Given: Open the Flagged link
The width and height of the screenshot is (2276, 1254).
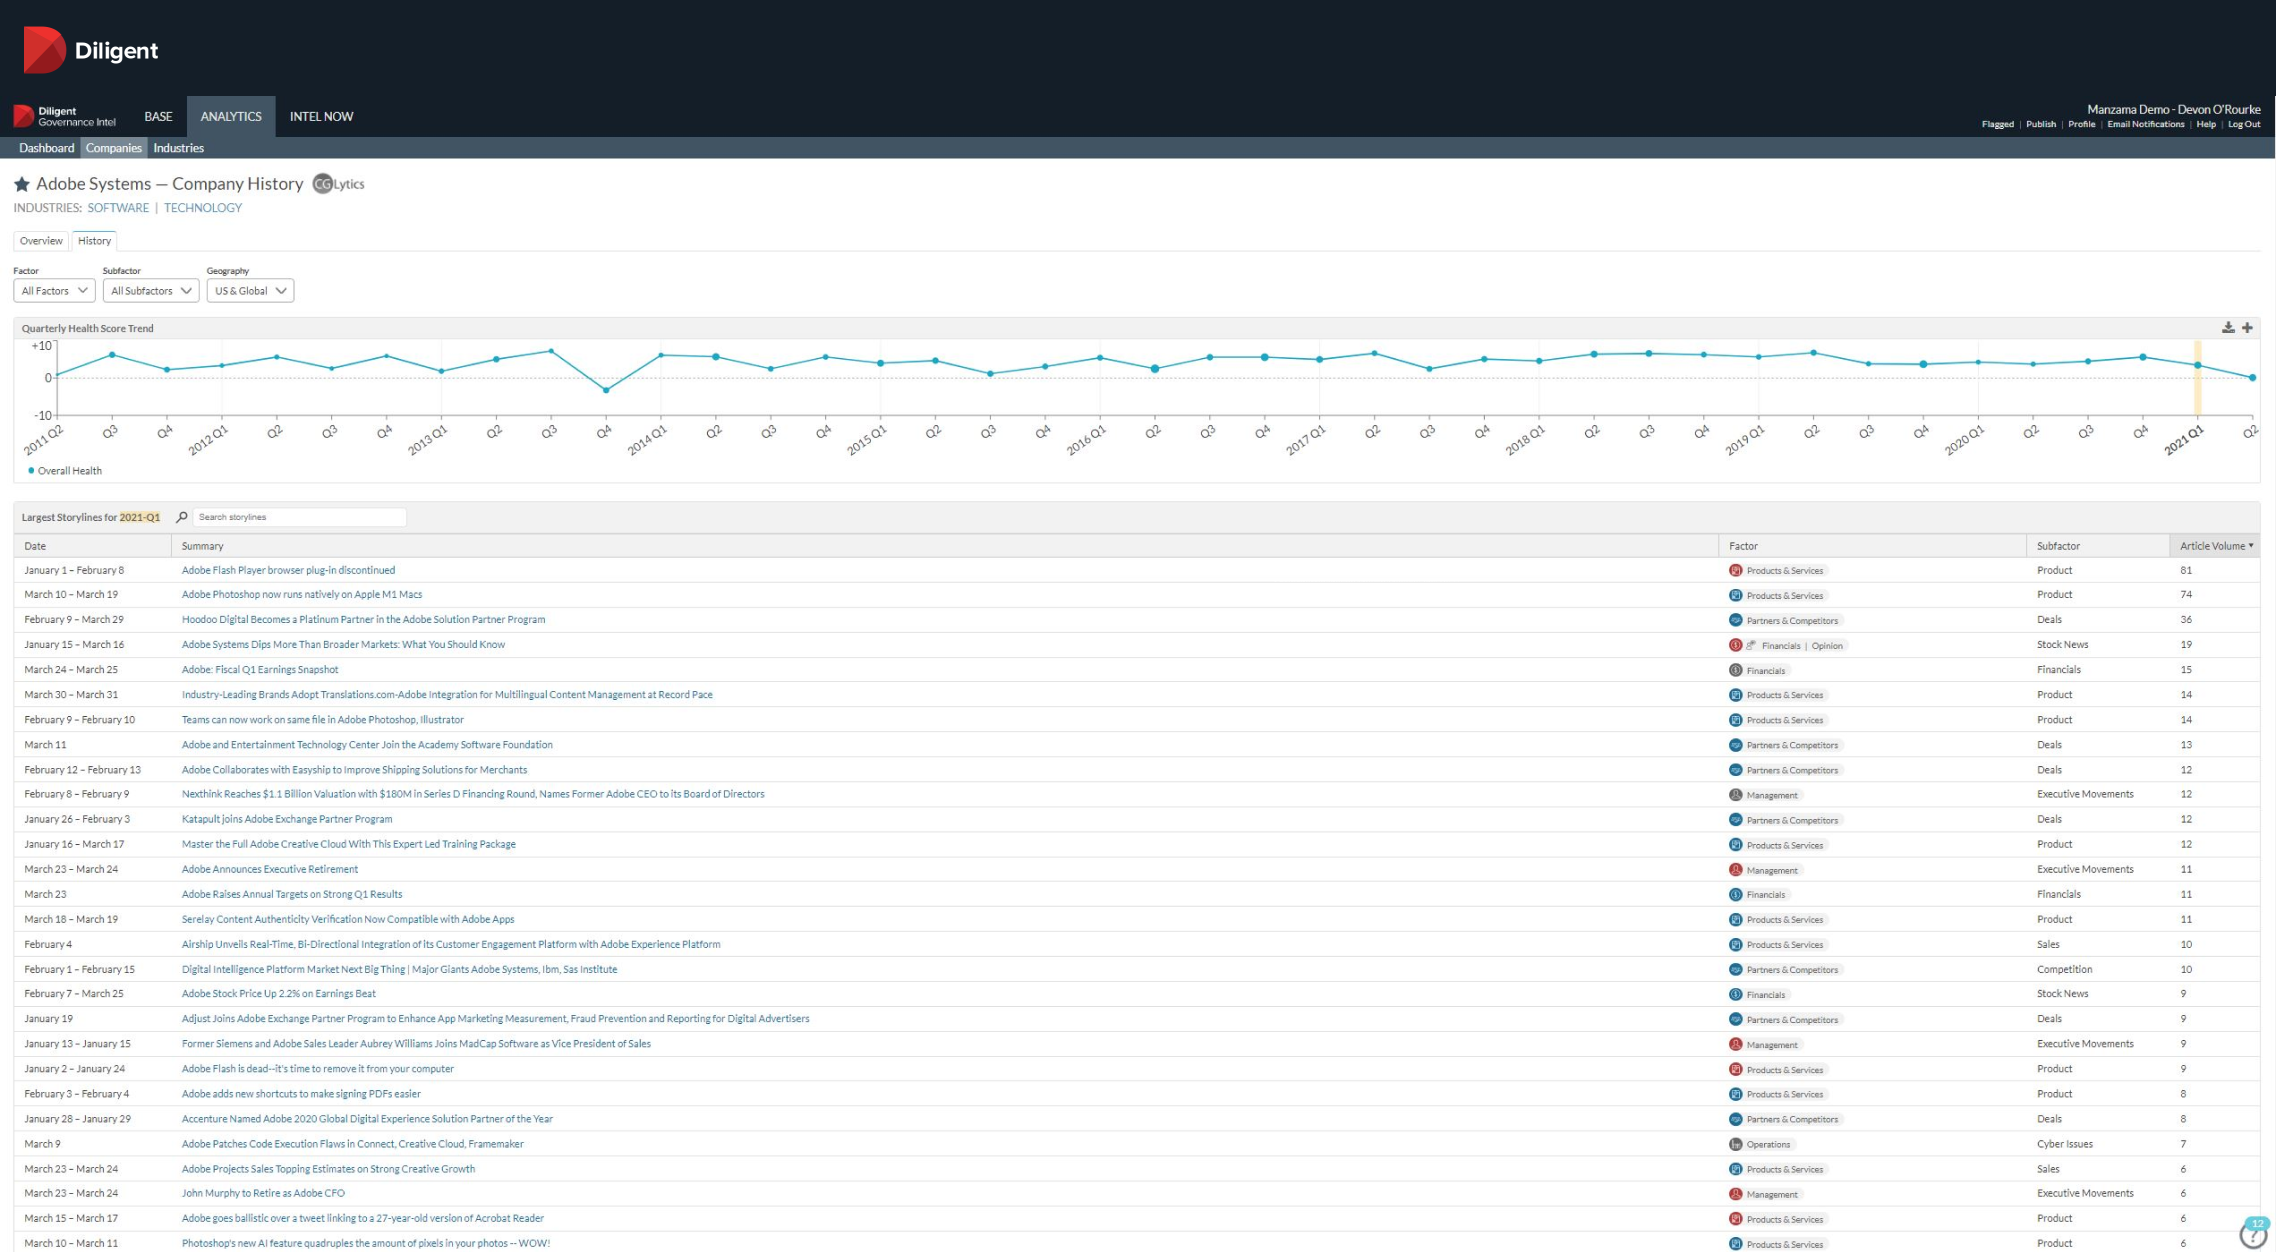Looking at the screenshot, I should click(x=1997, y=124).
